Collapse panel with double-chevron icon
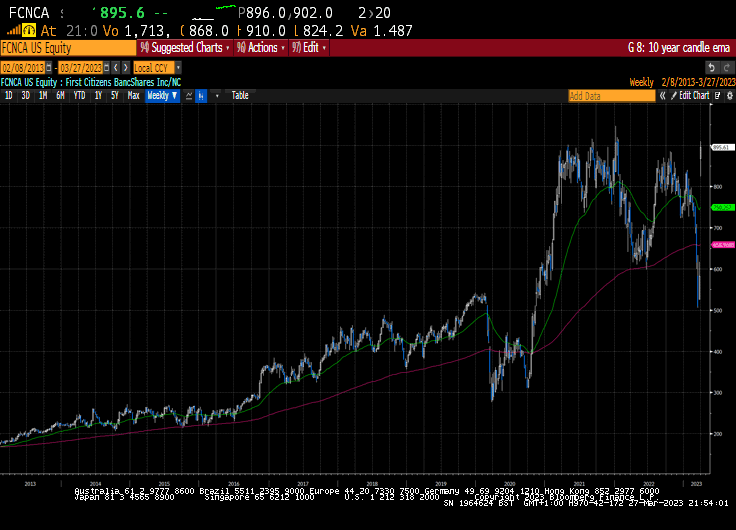The width and height of the screenshot is (736, 530). pyautogui.click(x=662, y=96)
